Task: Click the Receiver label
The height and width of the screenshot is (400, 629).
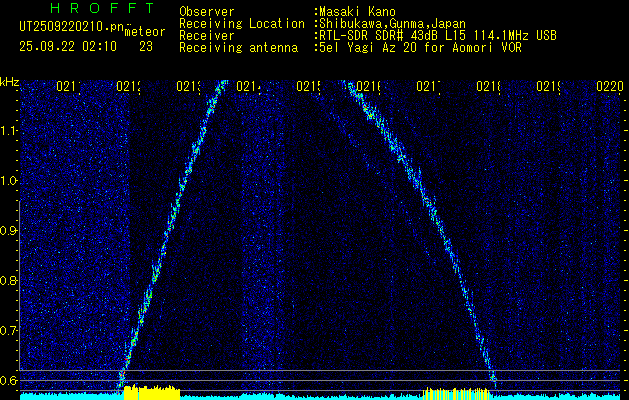Action: click(207, 36)
